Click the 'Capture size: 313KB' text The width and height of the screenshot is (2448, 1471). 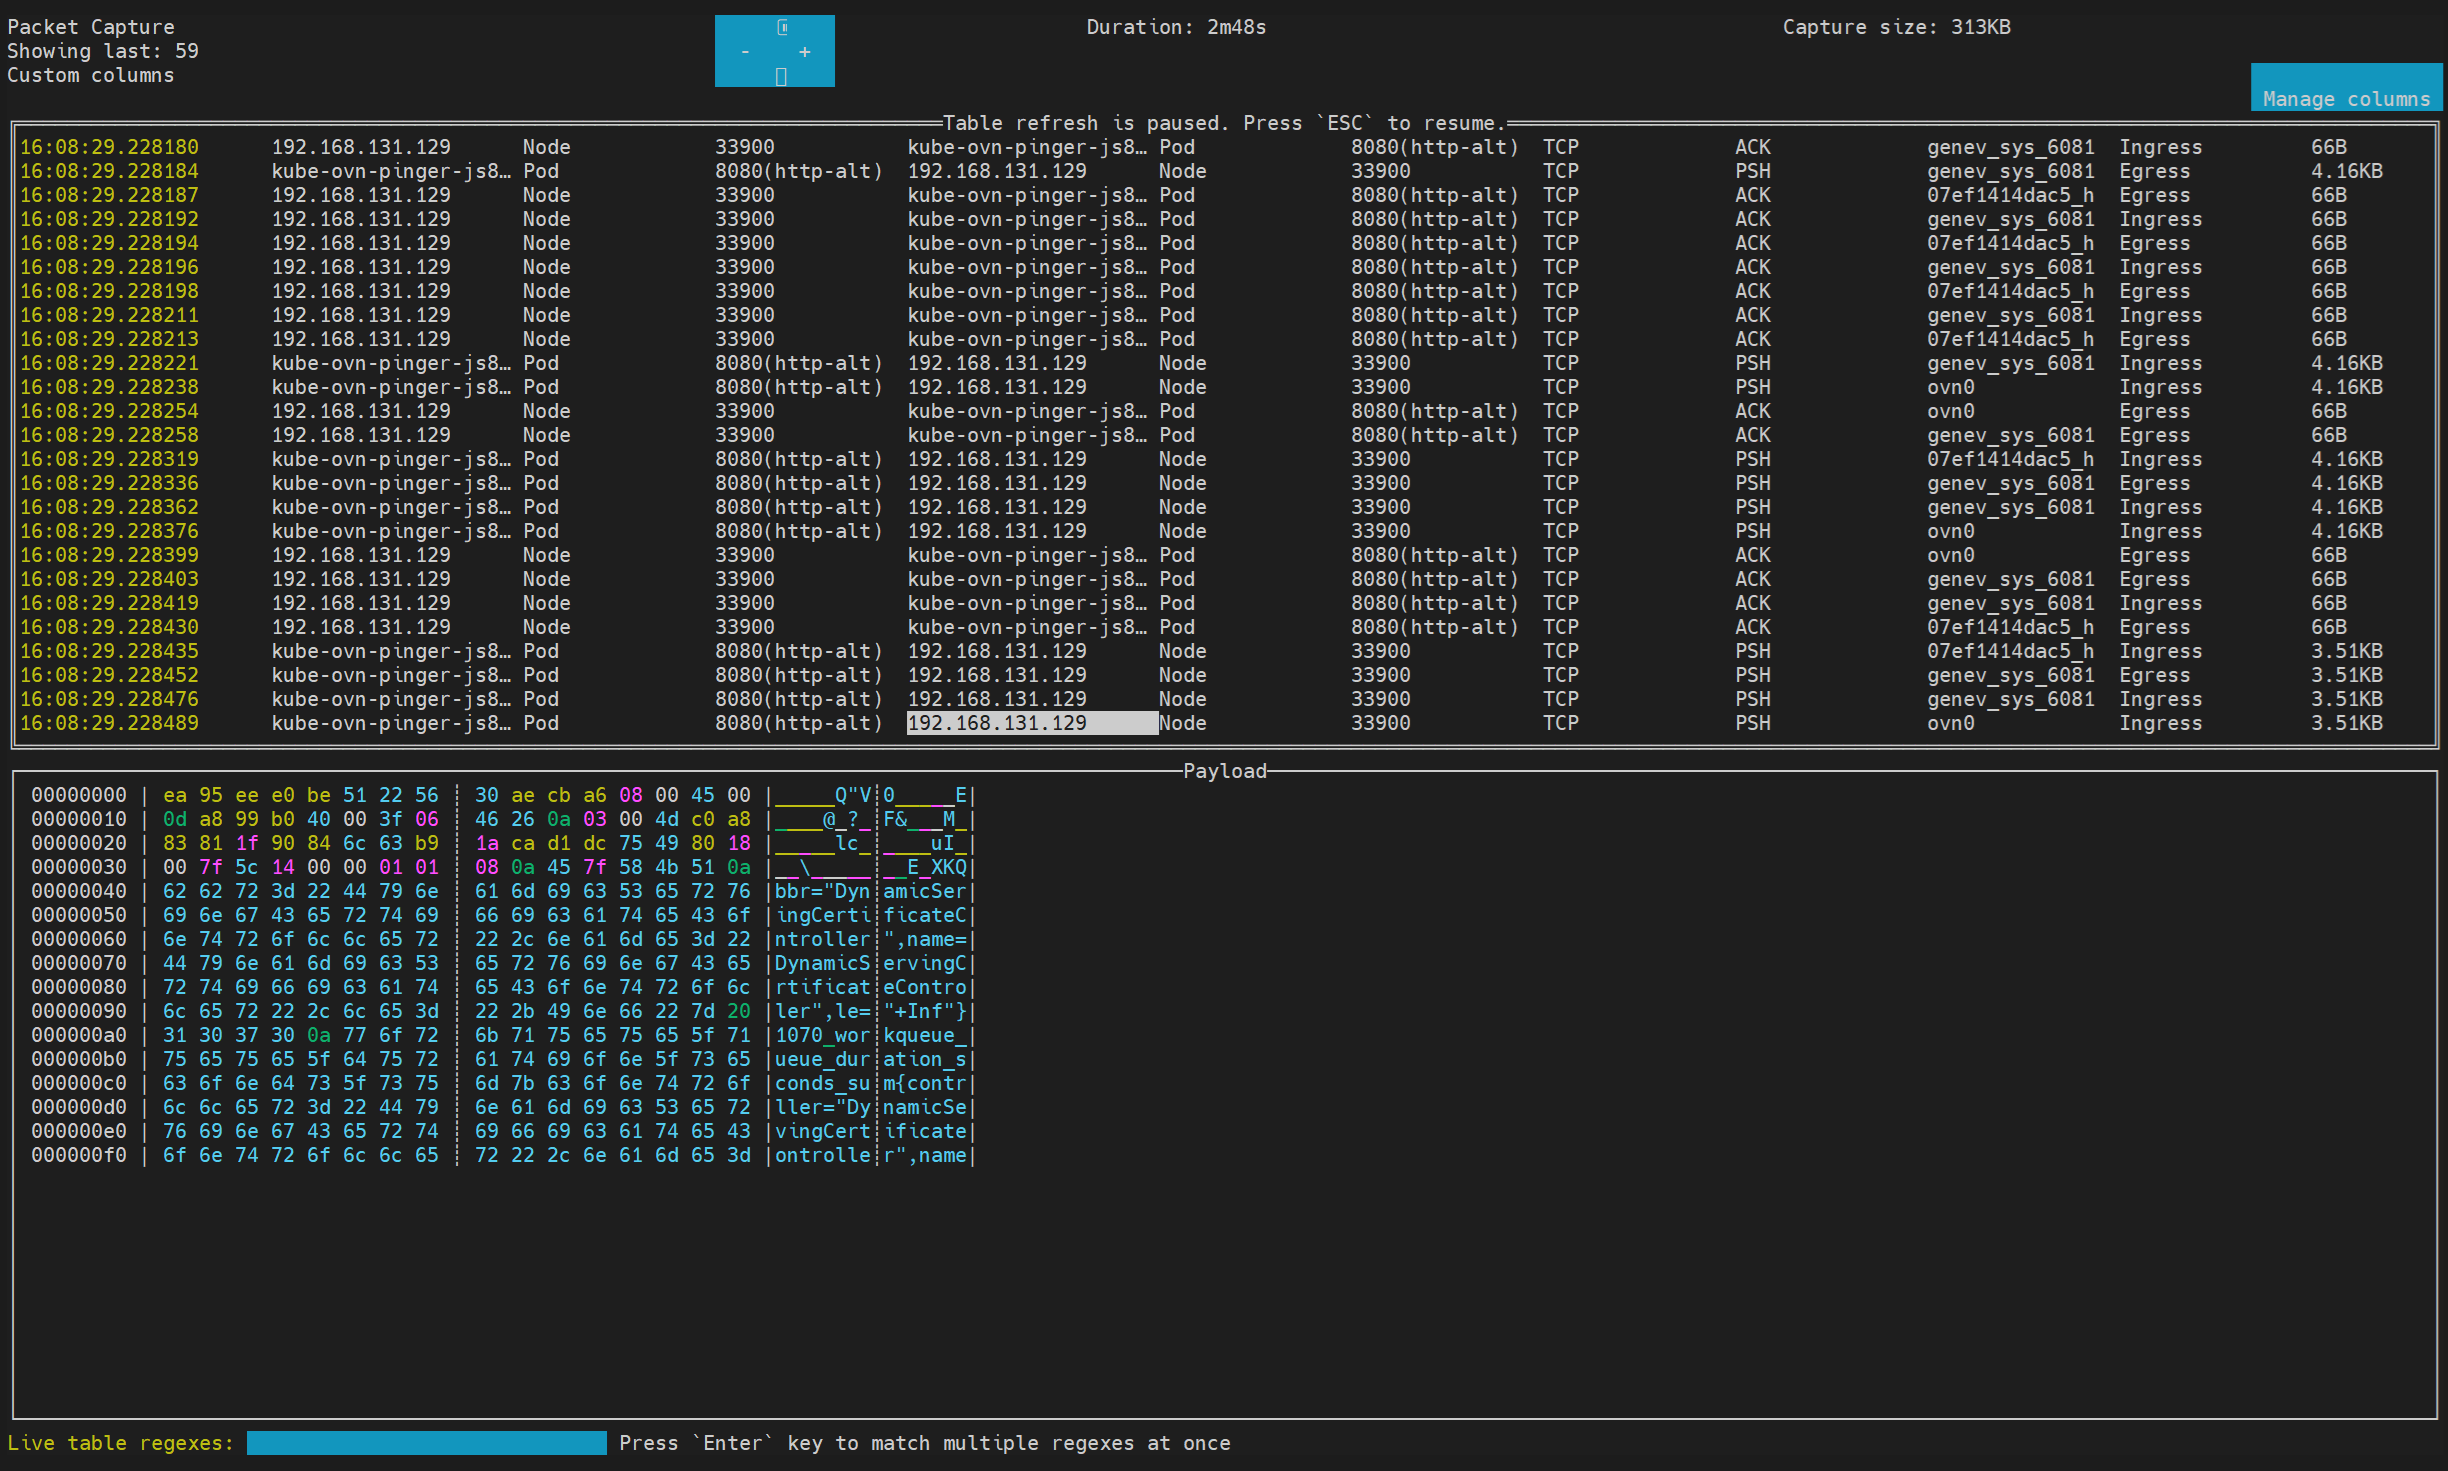point(1896,27)
